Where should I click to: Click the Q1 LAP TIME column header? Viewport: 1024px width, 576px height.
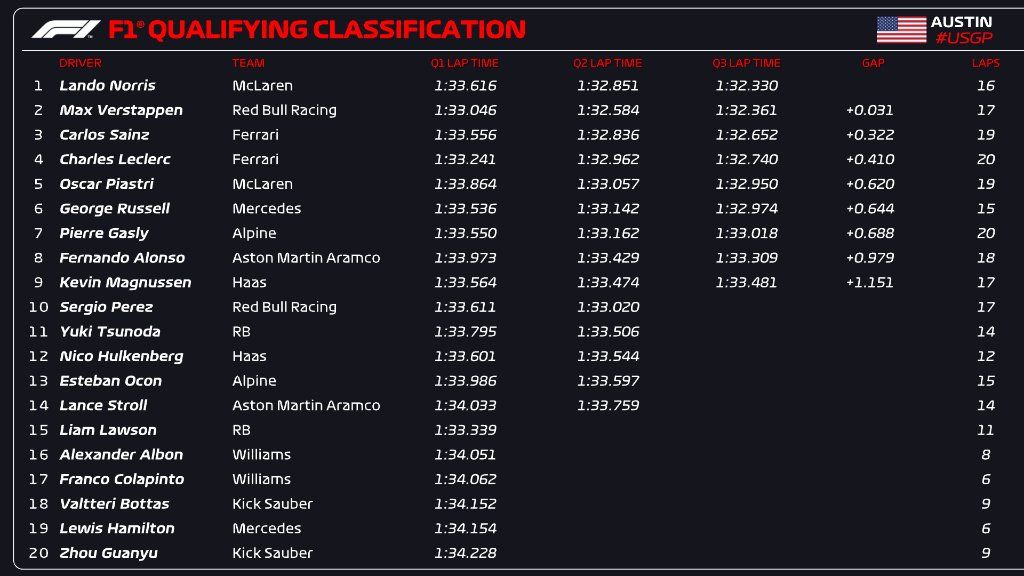pos(465,63)
